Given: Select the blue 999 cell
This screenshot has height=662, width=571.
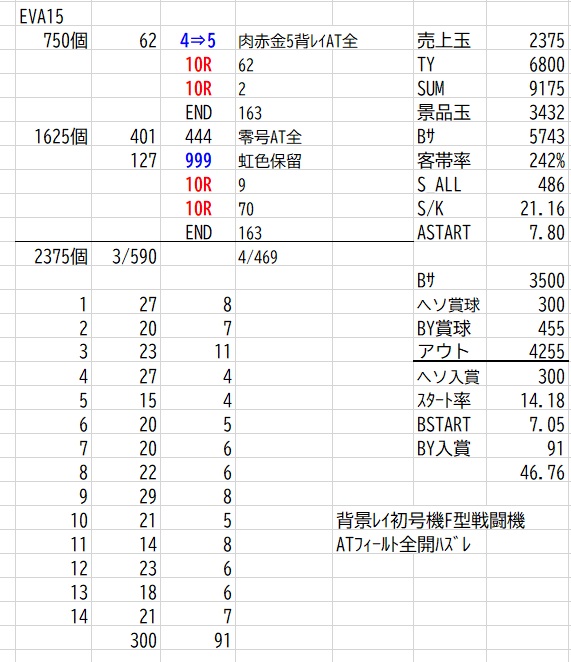Looking at the screenshot, I should click(x=198, y=160).
